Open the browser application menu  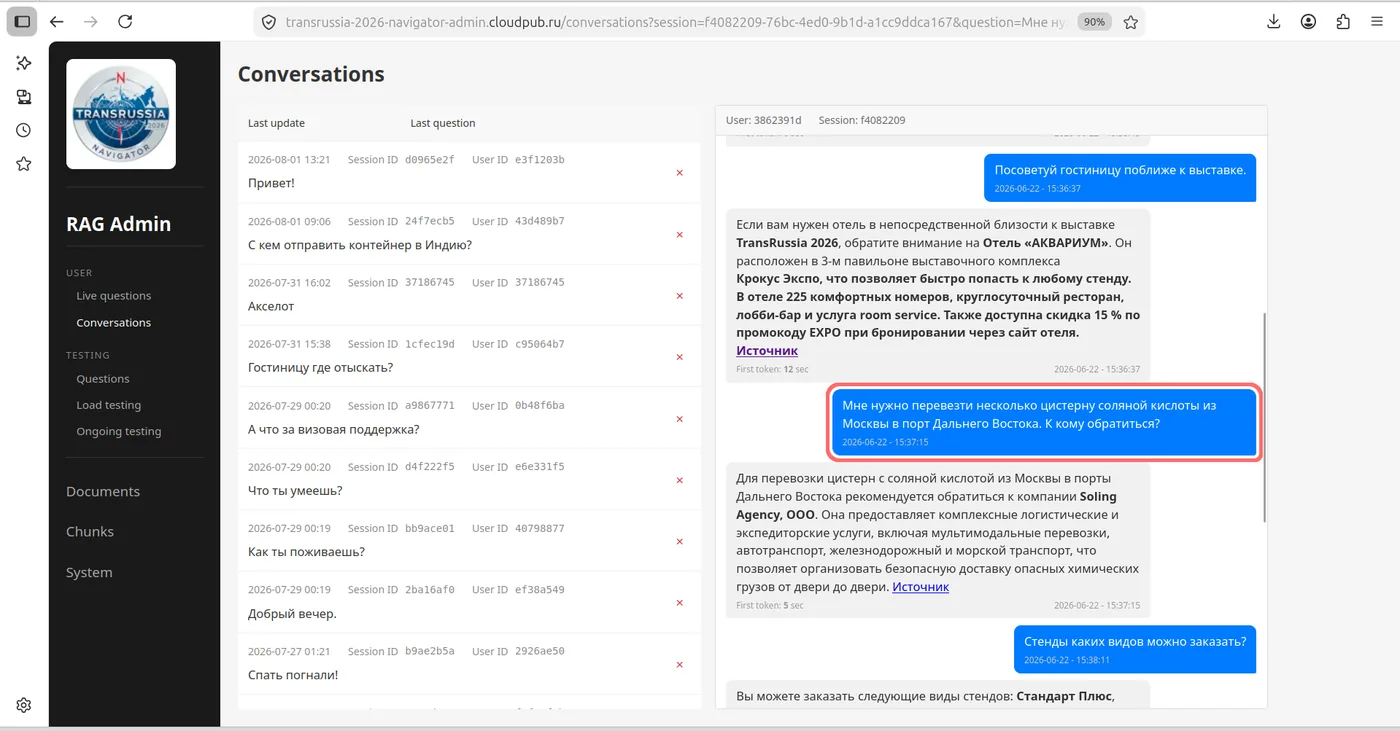click(x=1377, y=21)
